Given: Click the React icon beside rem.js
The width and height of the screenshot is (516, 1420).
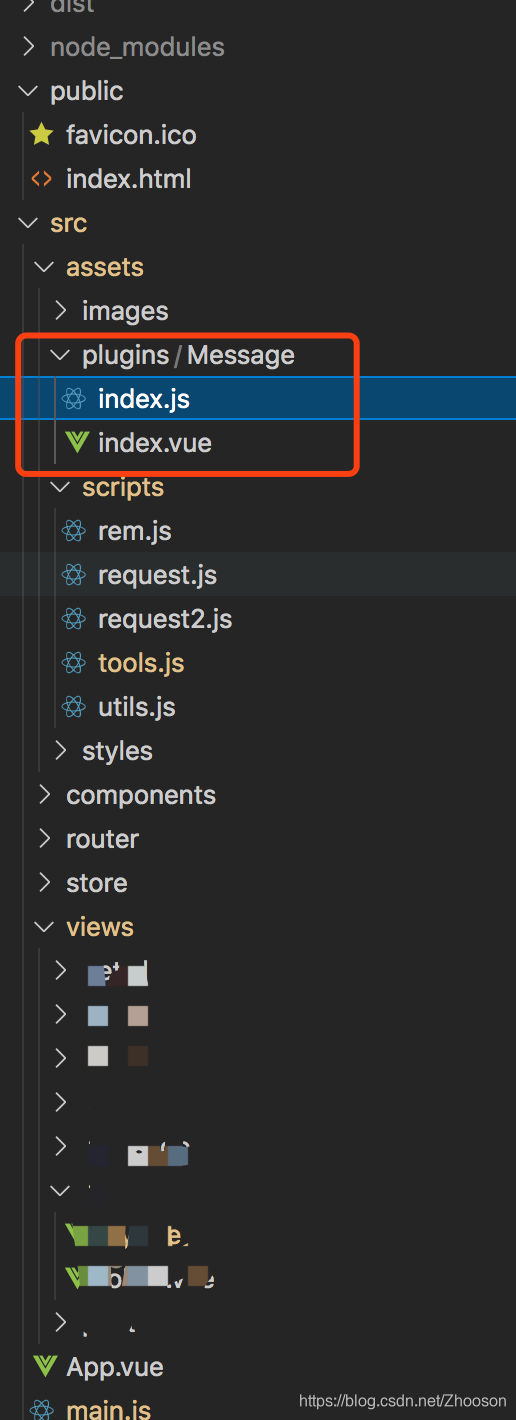Looking at the screenshot, I should [73, 531].
